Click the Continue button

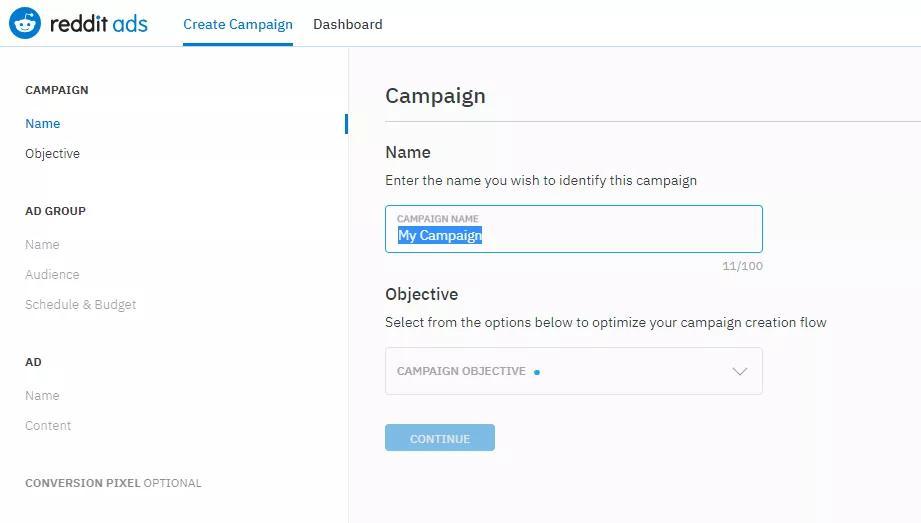coord(440,438)
